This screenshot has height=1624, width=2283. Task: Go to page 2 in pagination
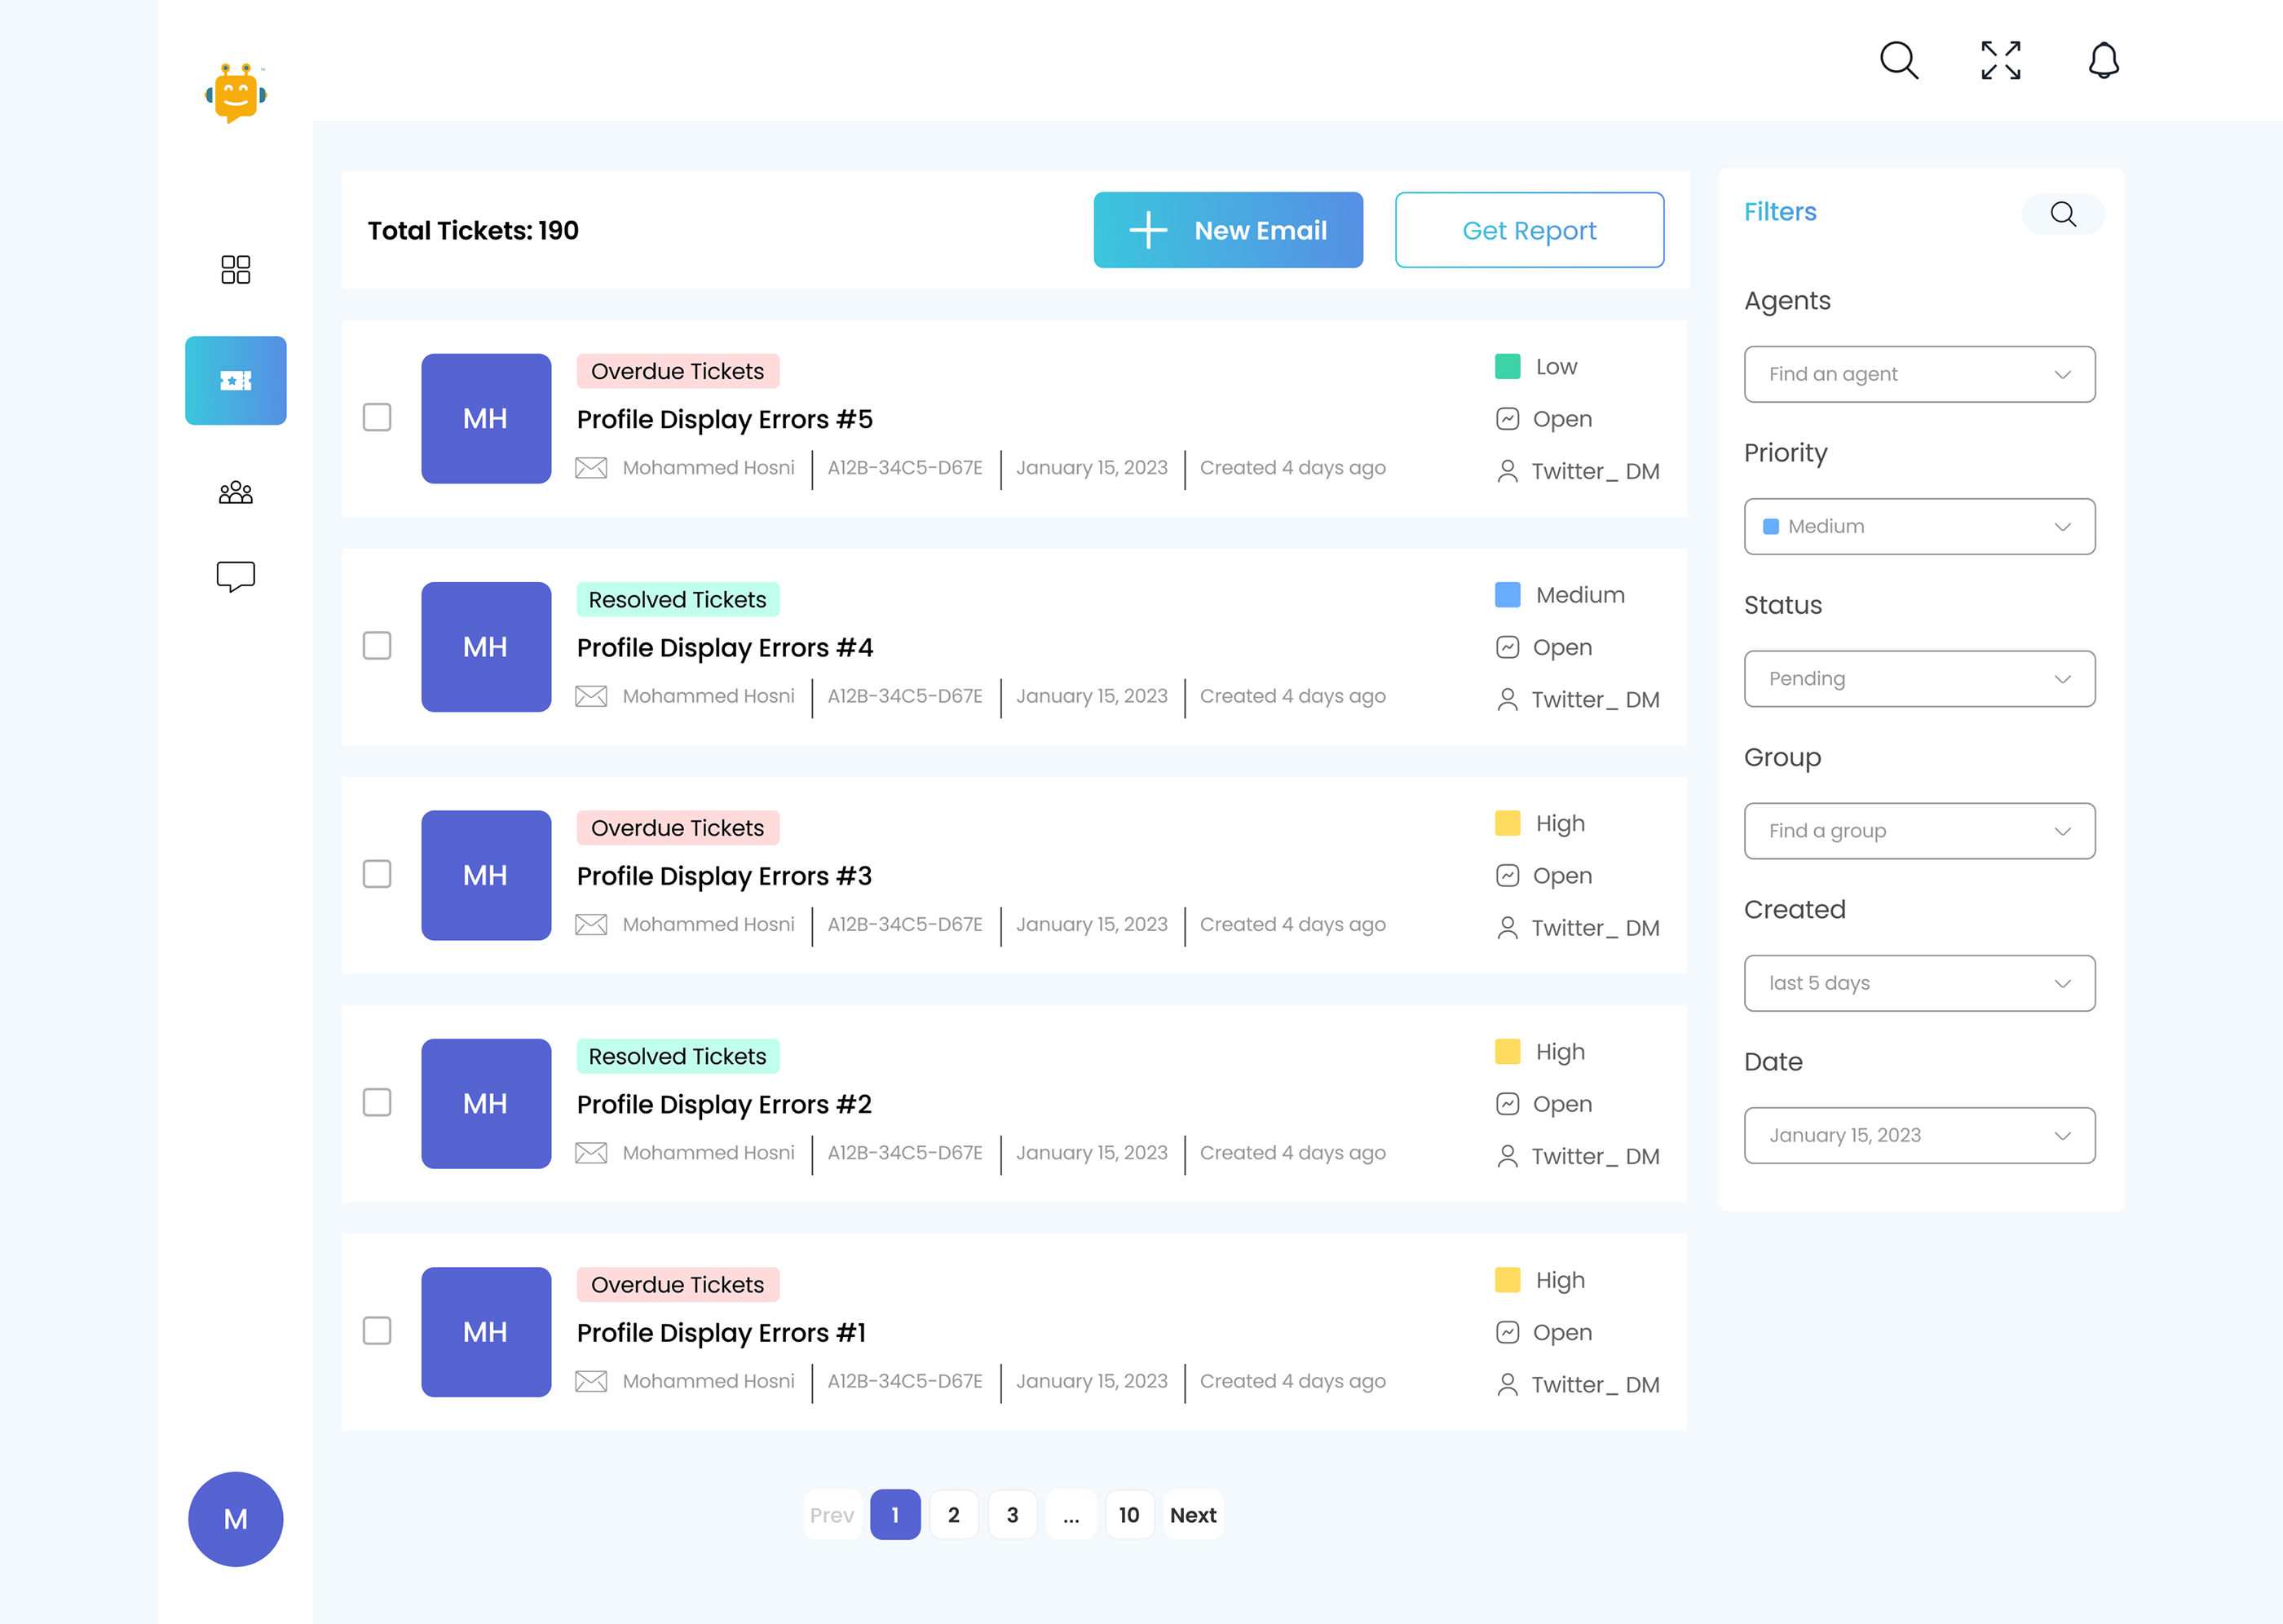(x=953, y=1514)
